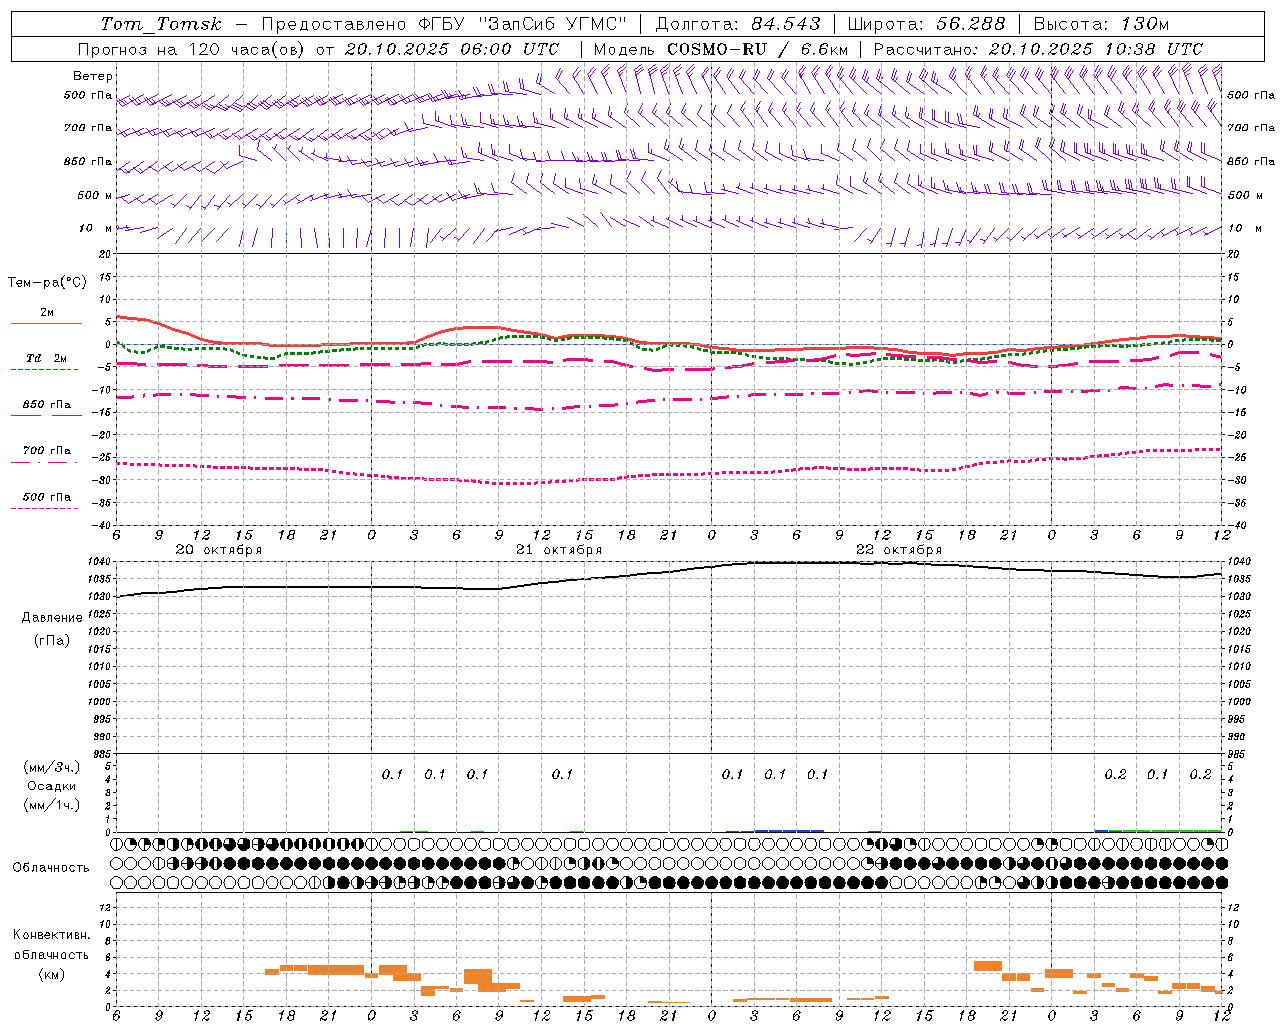
Task: Click the dashed Td 2м legend line sample
Action: pyautogui.click(x=44, y=369)
